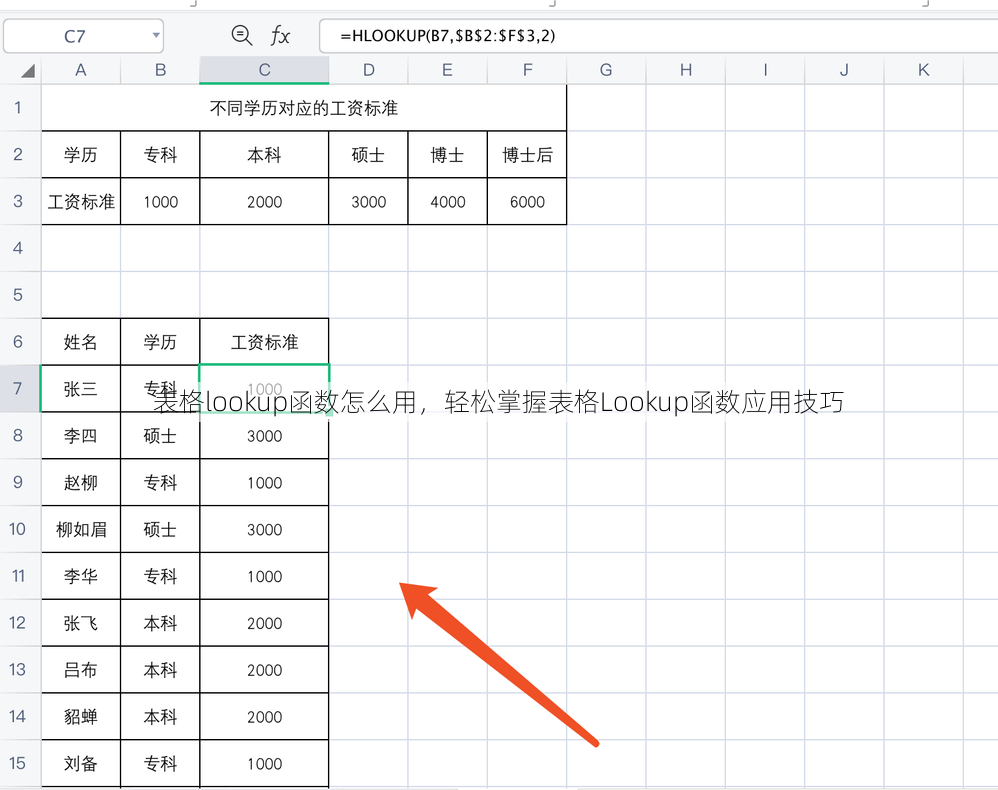The width and height of the screenshot is (998, 790).
Task: Select row 1 header
Action: click(x=18, y=108)
